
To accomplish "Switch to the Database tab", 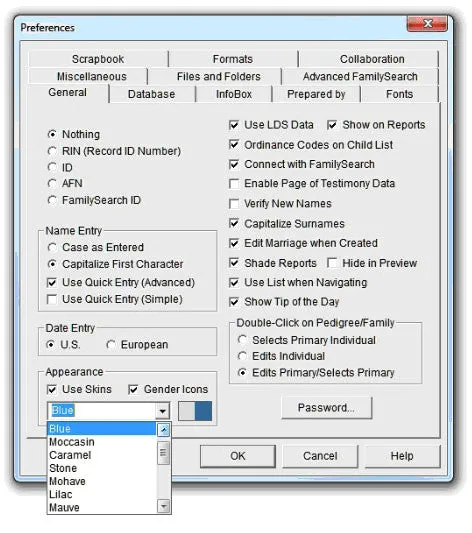I will 152,94.
